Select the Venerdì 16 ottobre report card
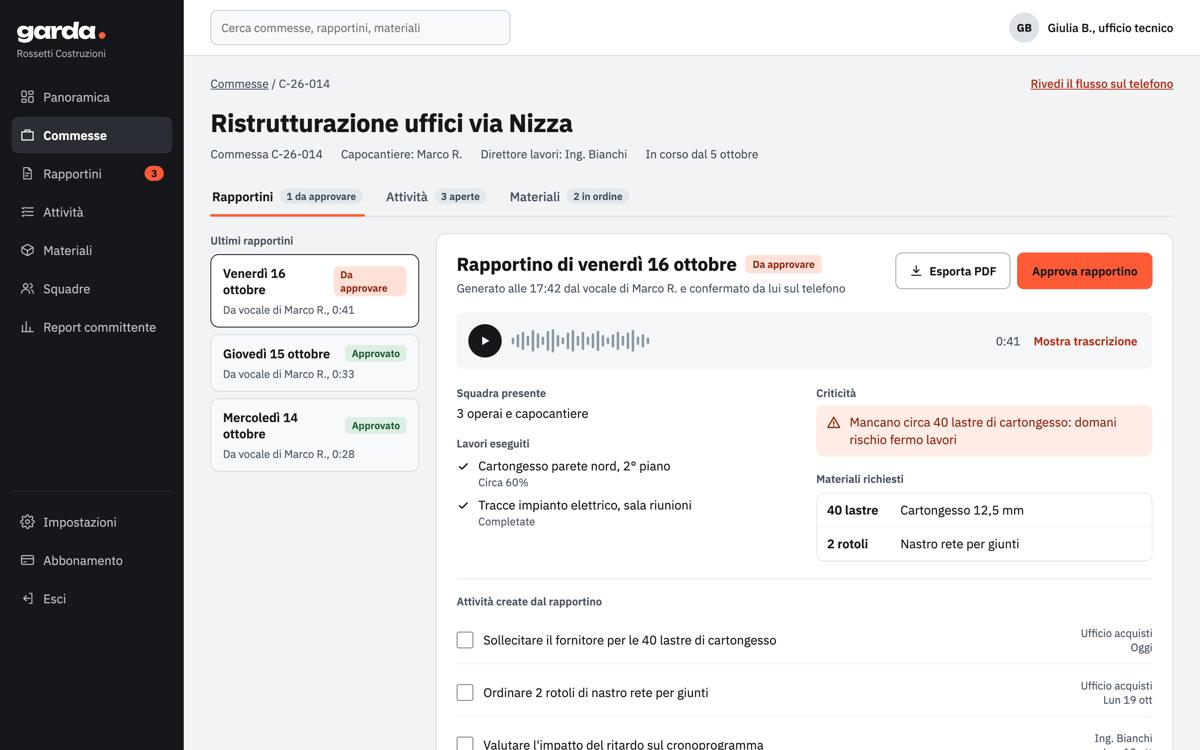 (x=315, y=291)
